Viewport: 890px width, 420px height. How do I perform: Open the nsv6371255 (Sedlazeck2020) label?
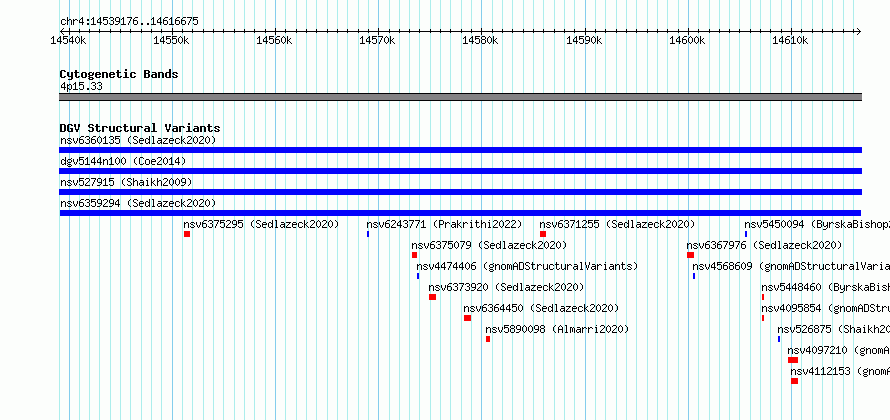click(x=617, y=224)
